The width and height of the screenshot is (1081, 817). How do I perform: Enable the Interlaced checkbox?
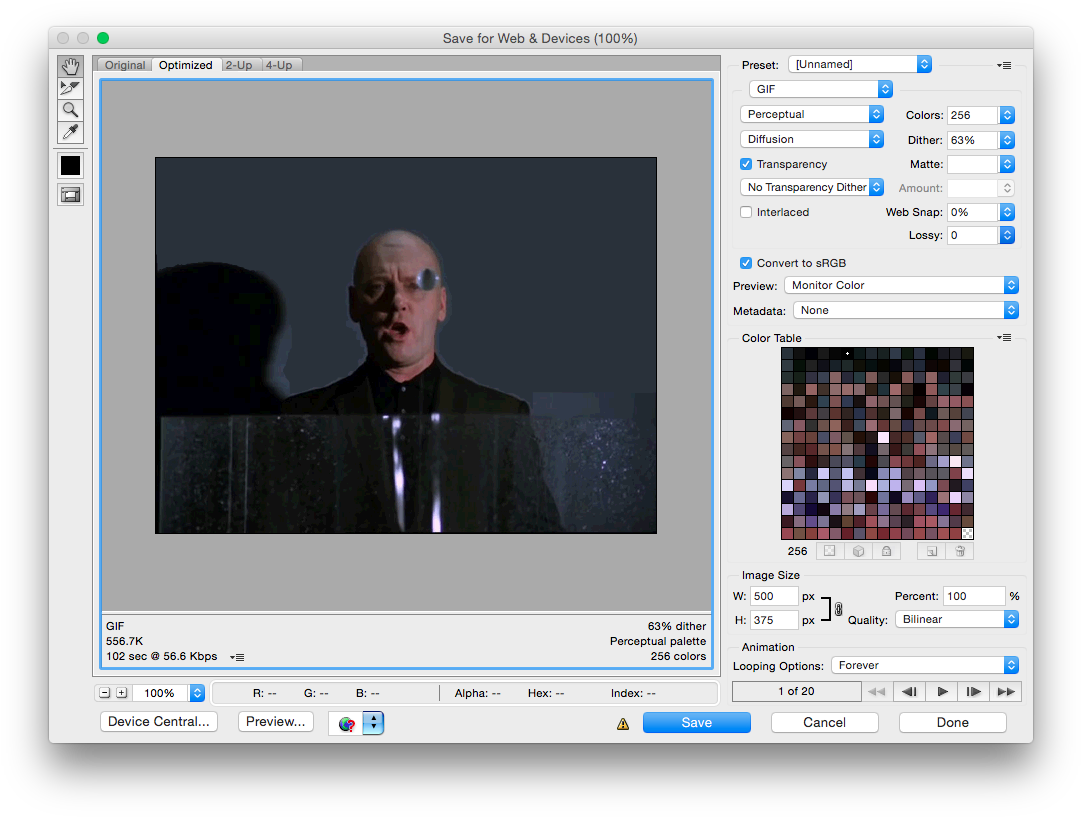coord(746,212)
